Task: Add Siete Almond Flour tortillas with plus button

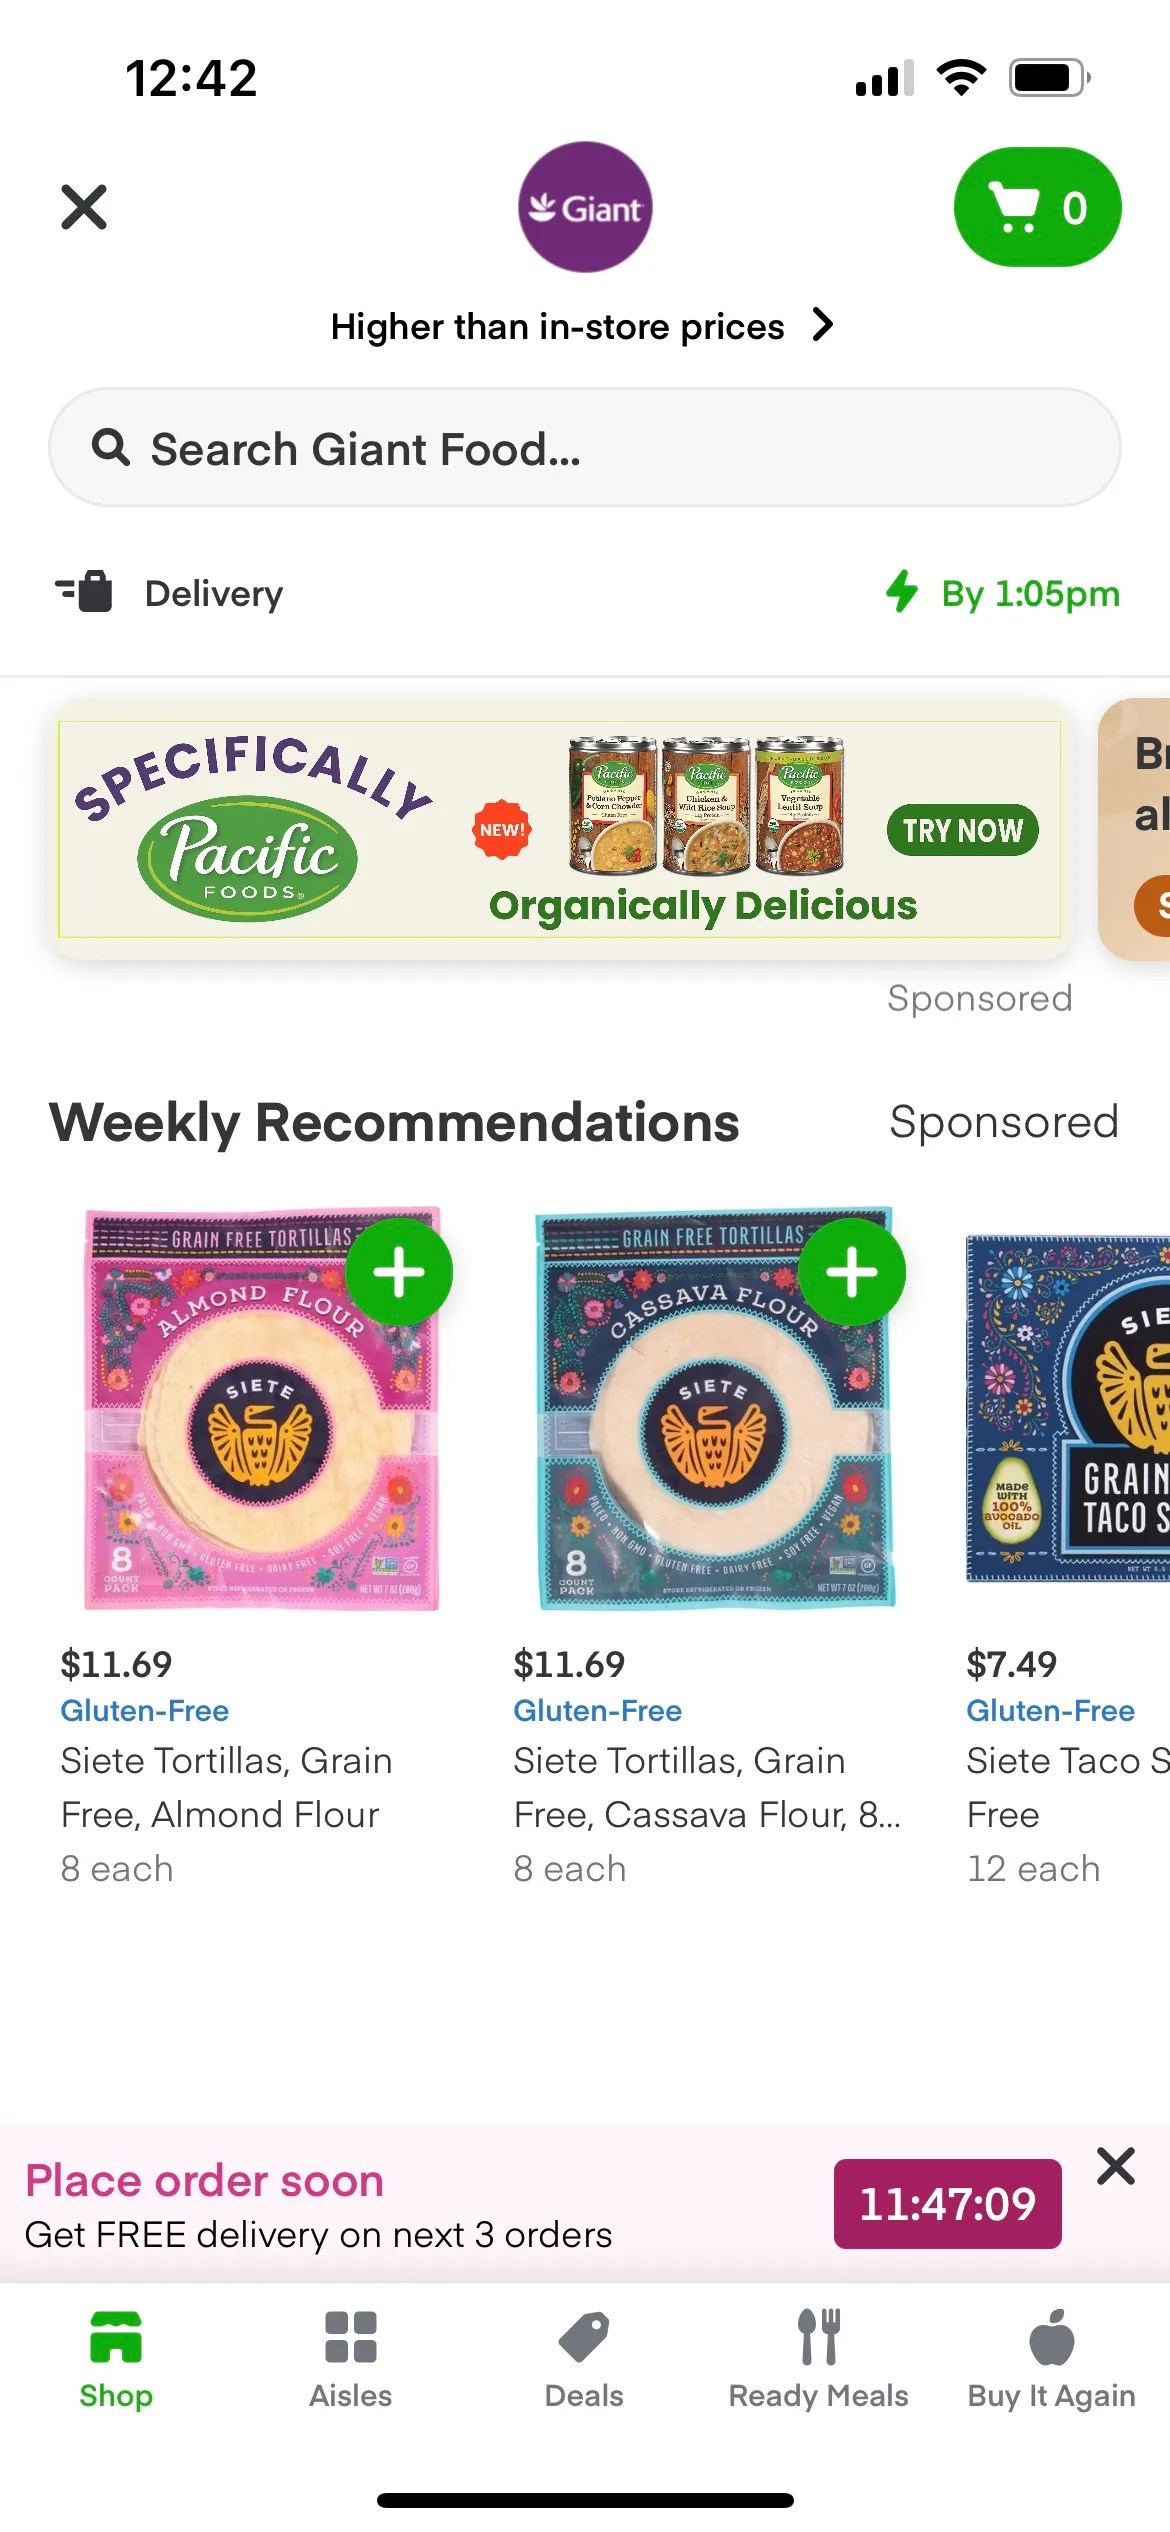Action: click(400, 1271)
